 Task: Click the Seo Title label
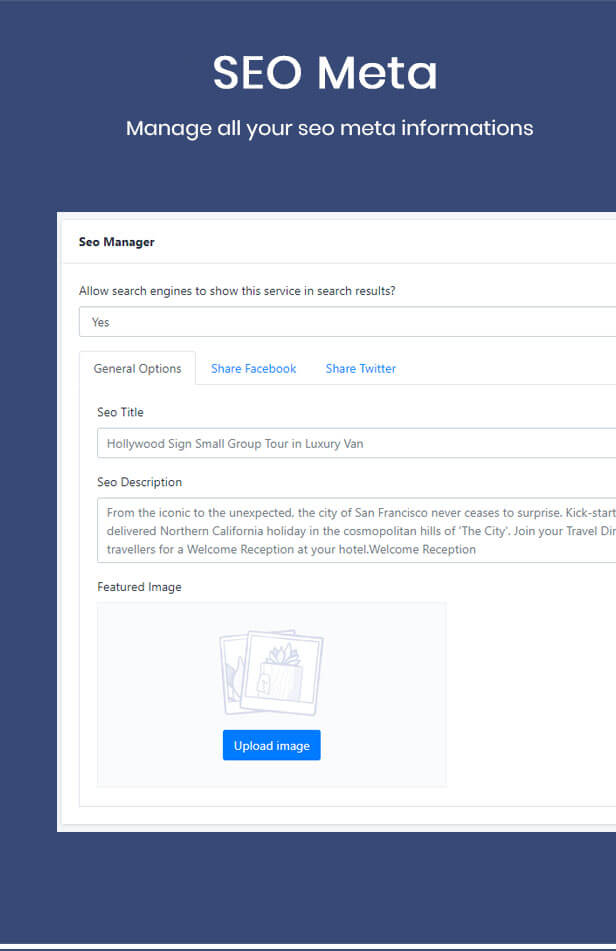(120, 412)
